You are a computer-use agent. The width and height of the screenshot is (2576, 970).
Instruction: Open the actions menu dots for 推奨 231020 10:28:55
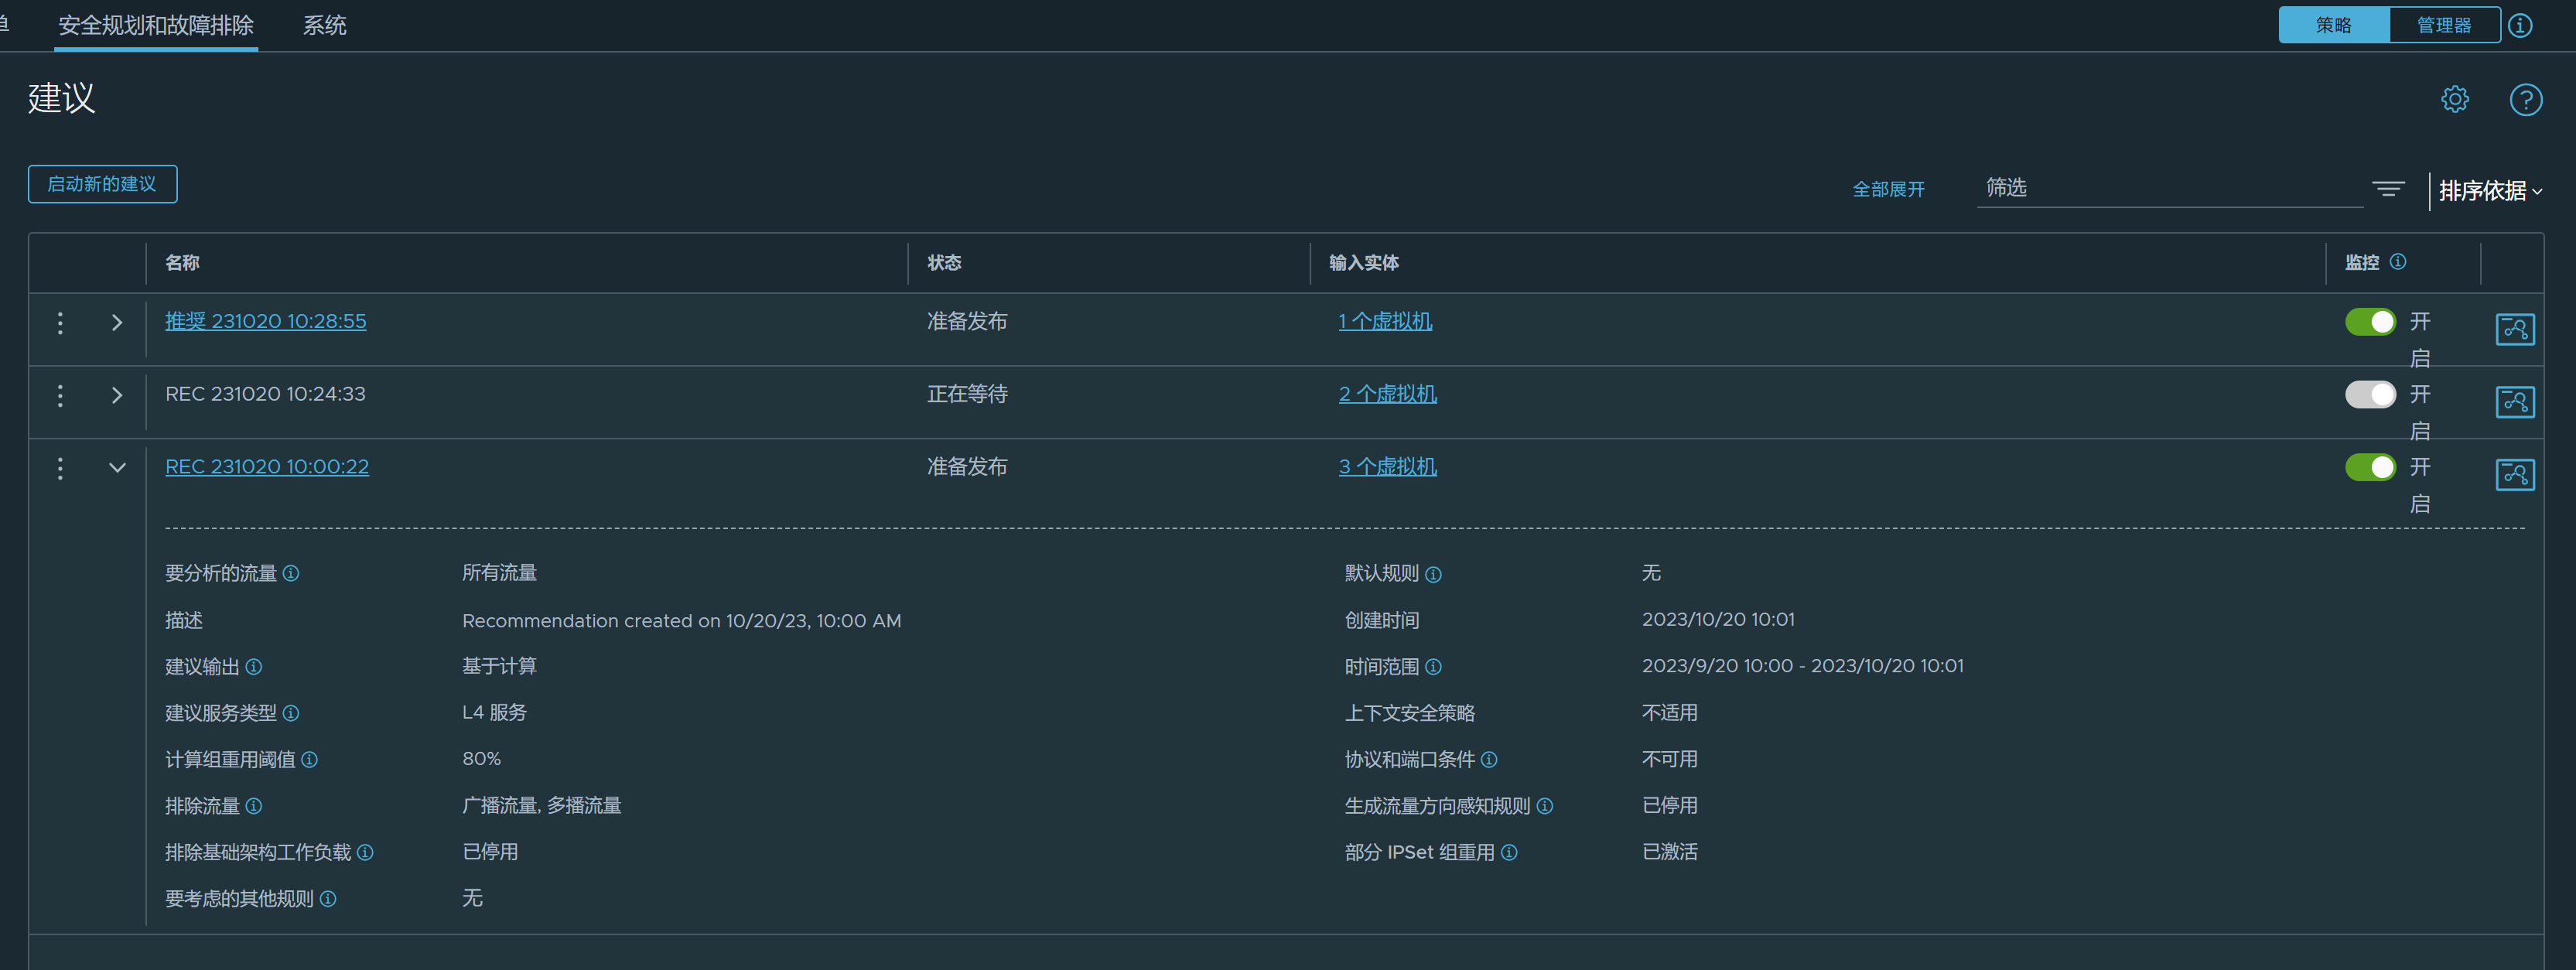[x=60, y=322]
